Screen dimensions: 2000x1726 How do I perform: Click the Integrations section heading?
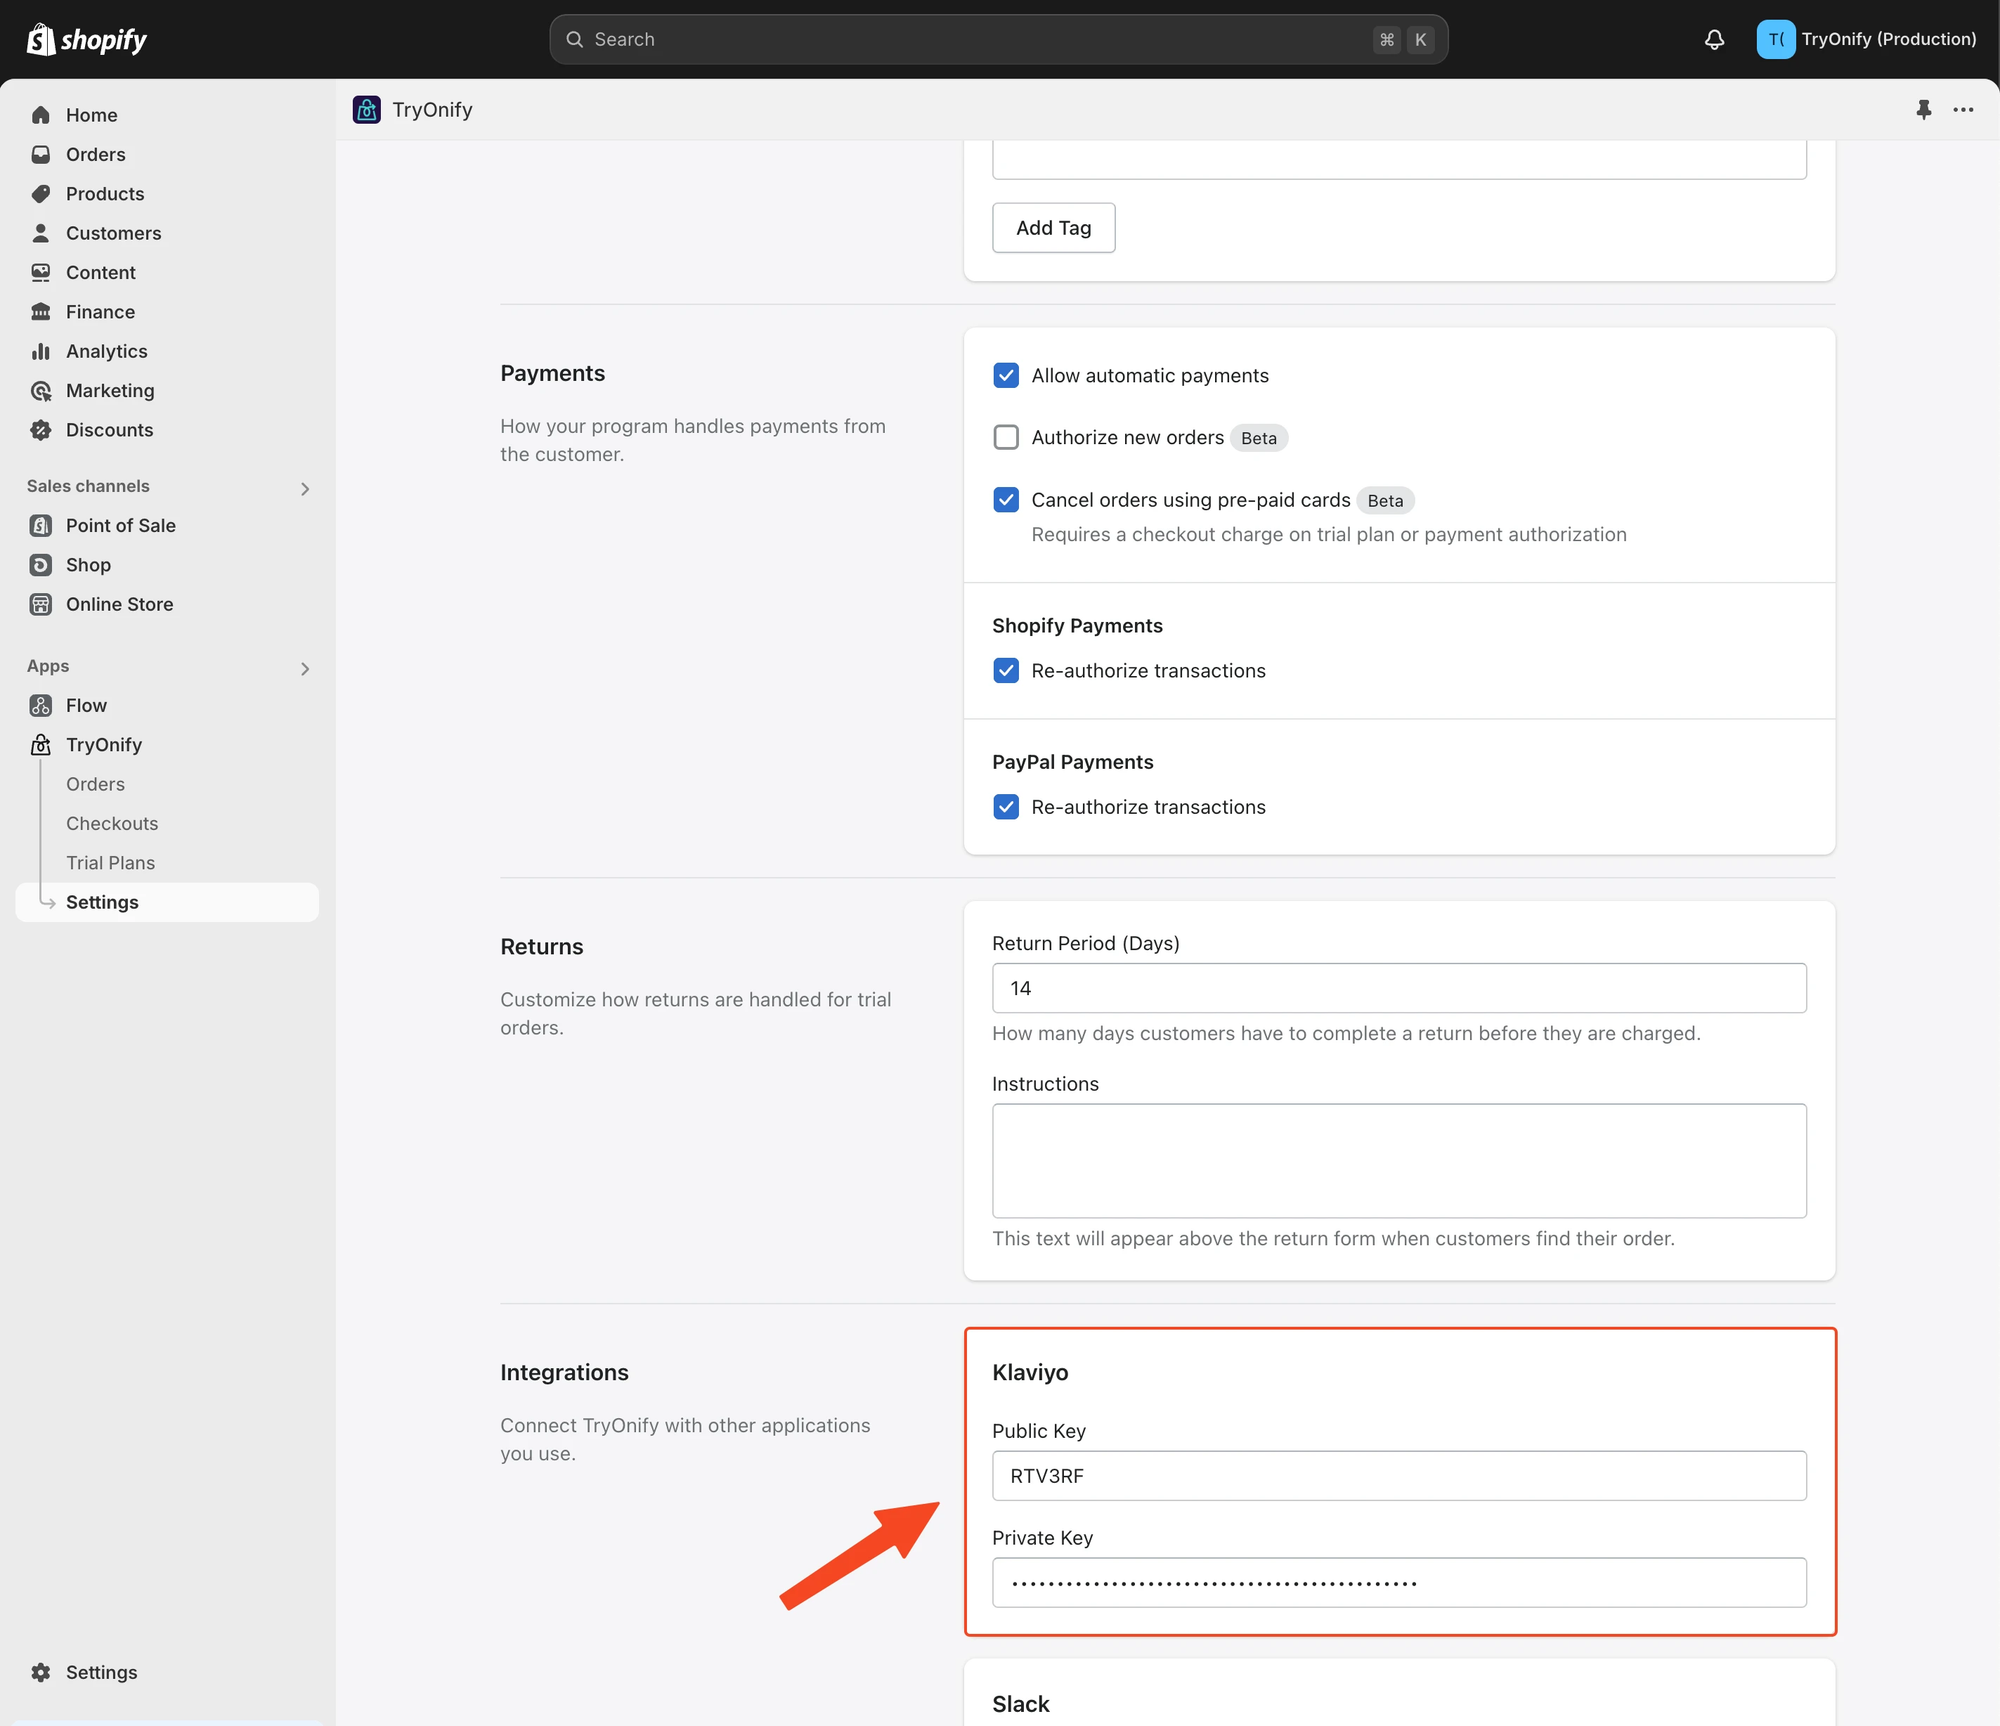tap(564, 1372)
